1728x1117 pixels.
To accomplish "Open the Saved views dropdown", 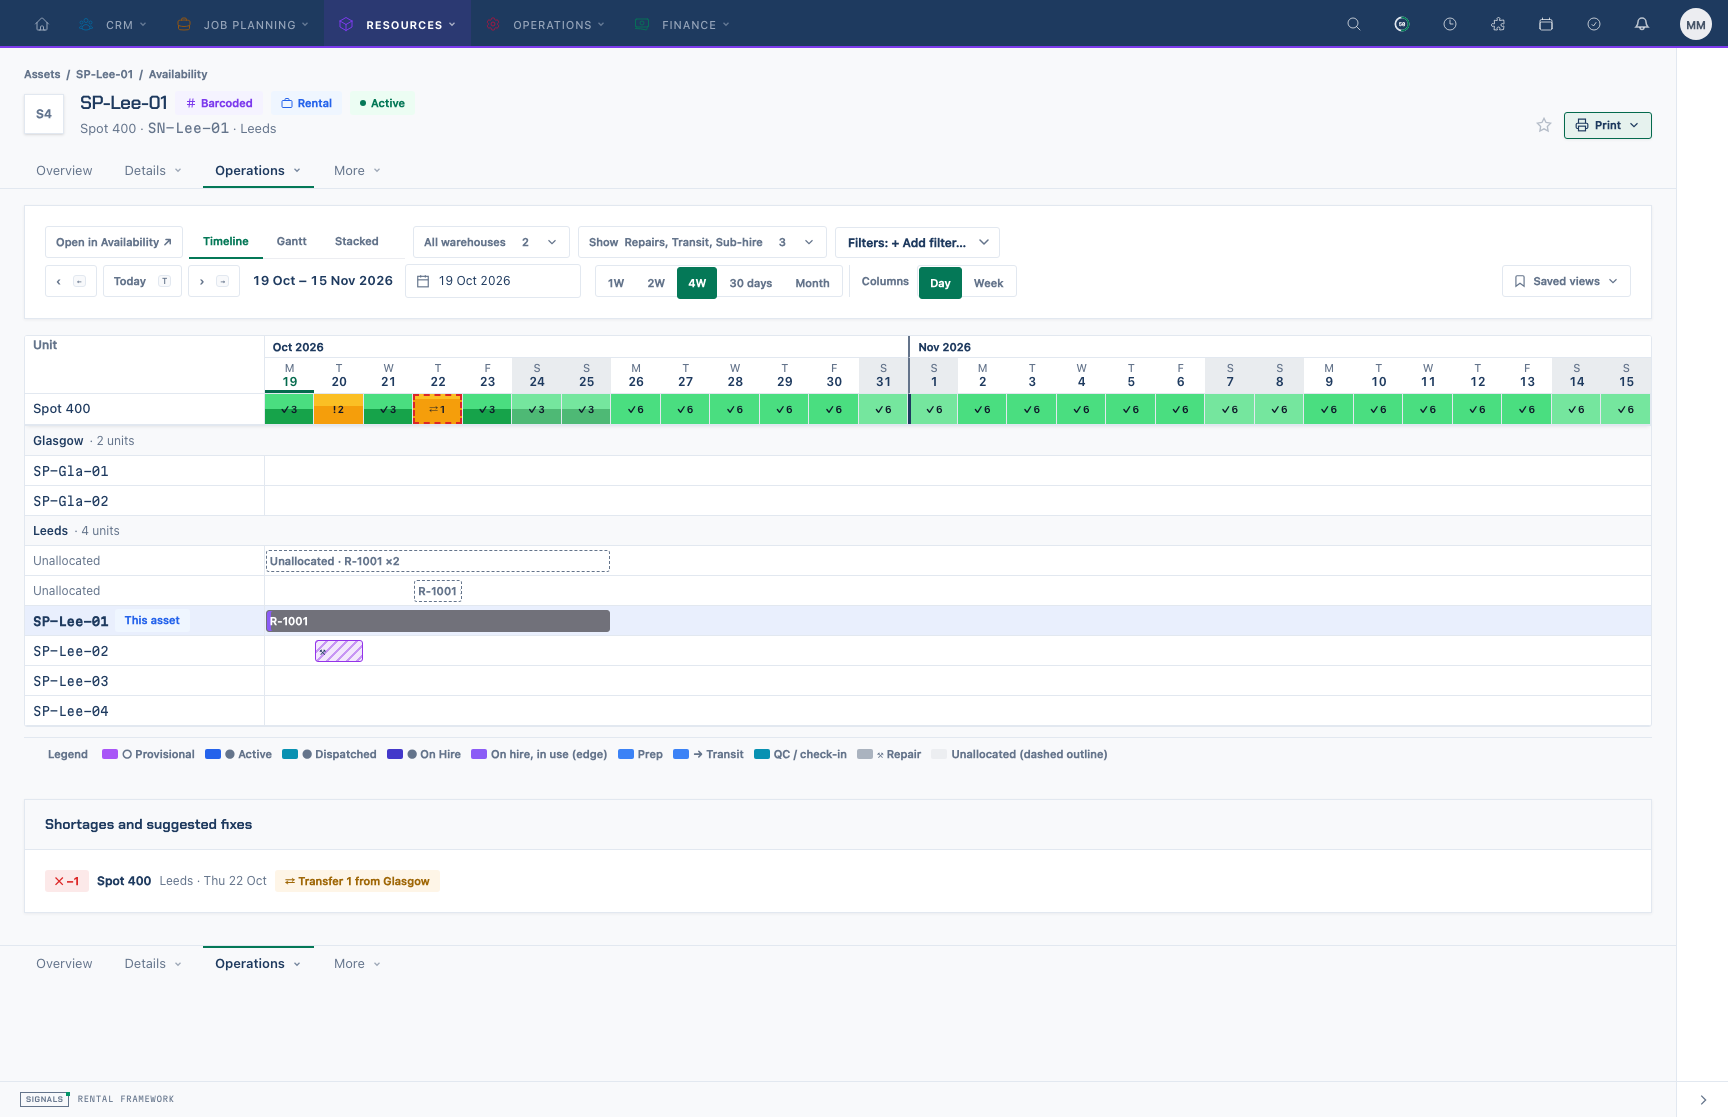I will (x=1566, y=281).
